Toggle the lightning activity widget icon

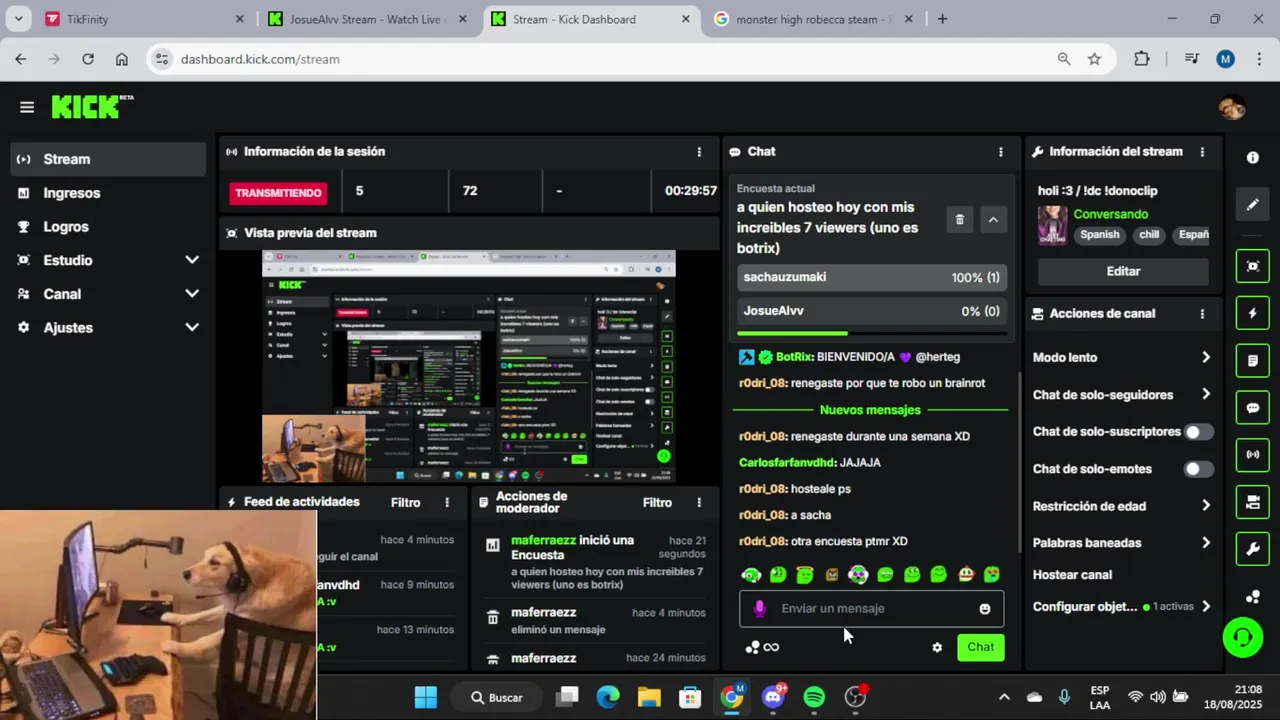1253,313
